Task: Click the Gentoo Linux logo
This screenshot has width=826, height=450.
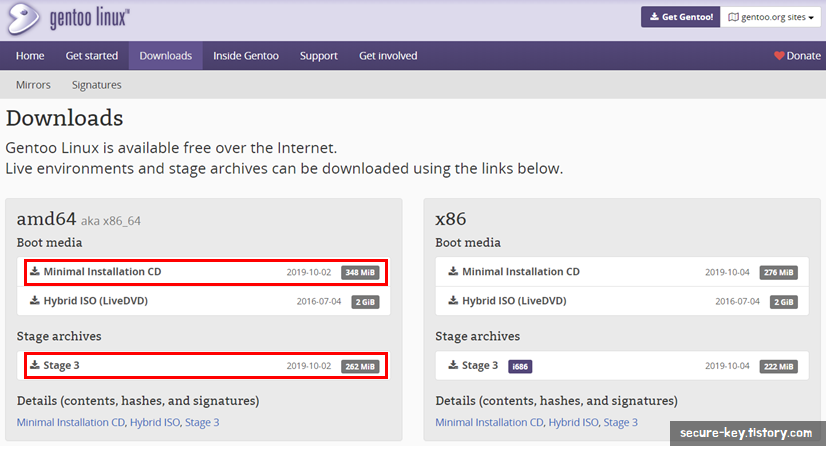Action: coord(68,19)
